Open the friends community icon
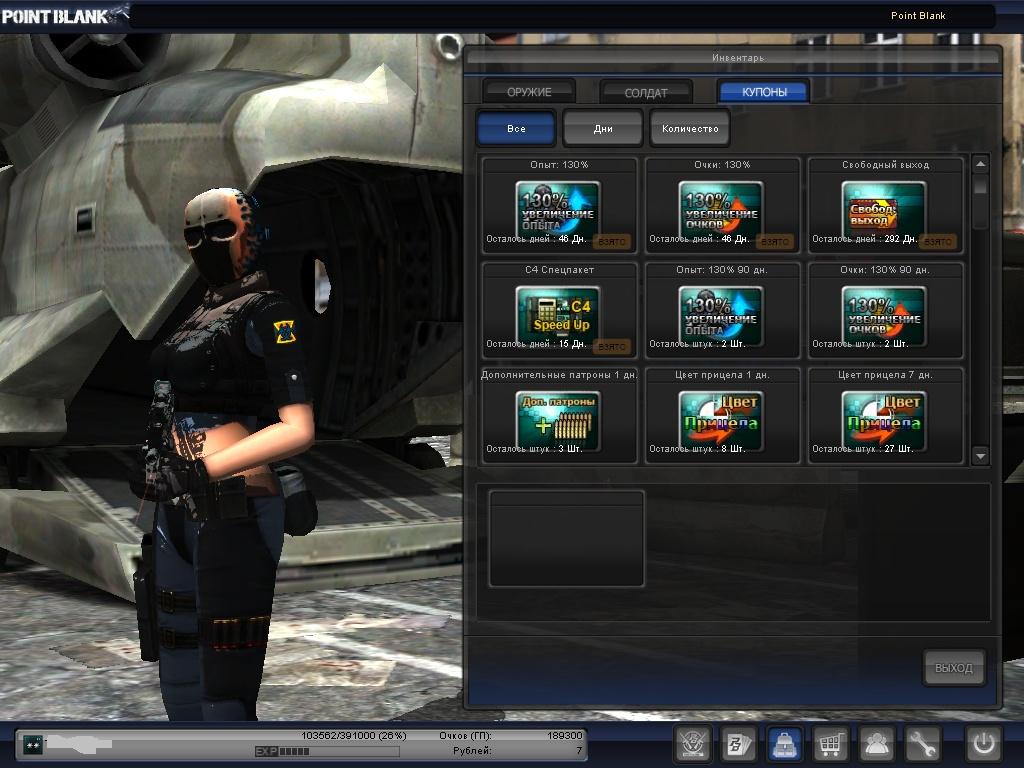This screenshot has width=1024, height=768. coord(877,744)
